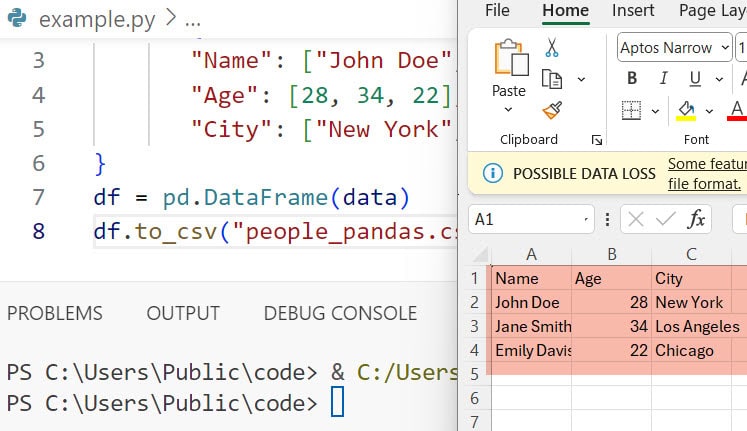Toggle Underline formatting
Screen dimensions: 747x431
click(x=695, y=79)
